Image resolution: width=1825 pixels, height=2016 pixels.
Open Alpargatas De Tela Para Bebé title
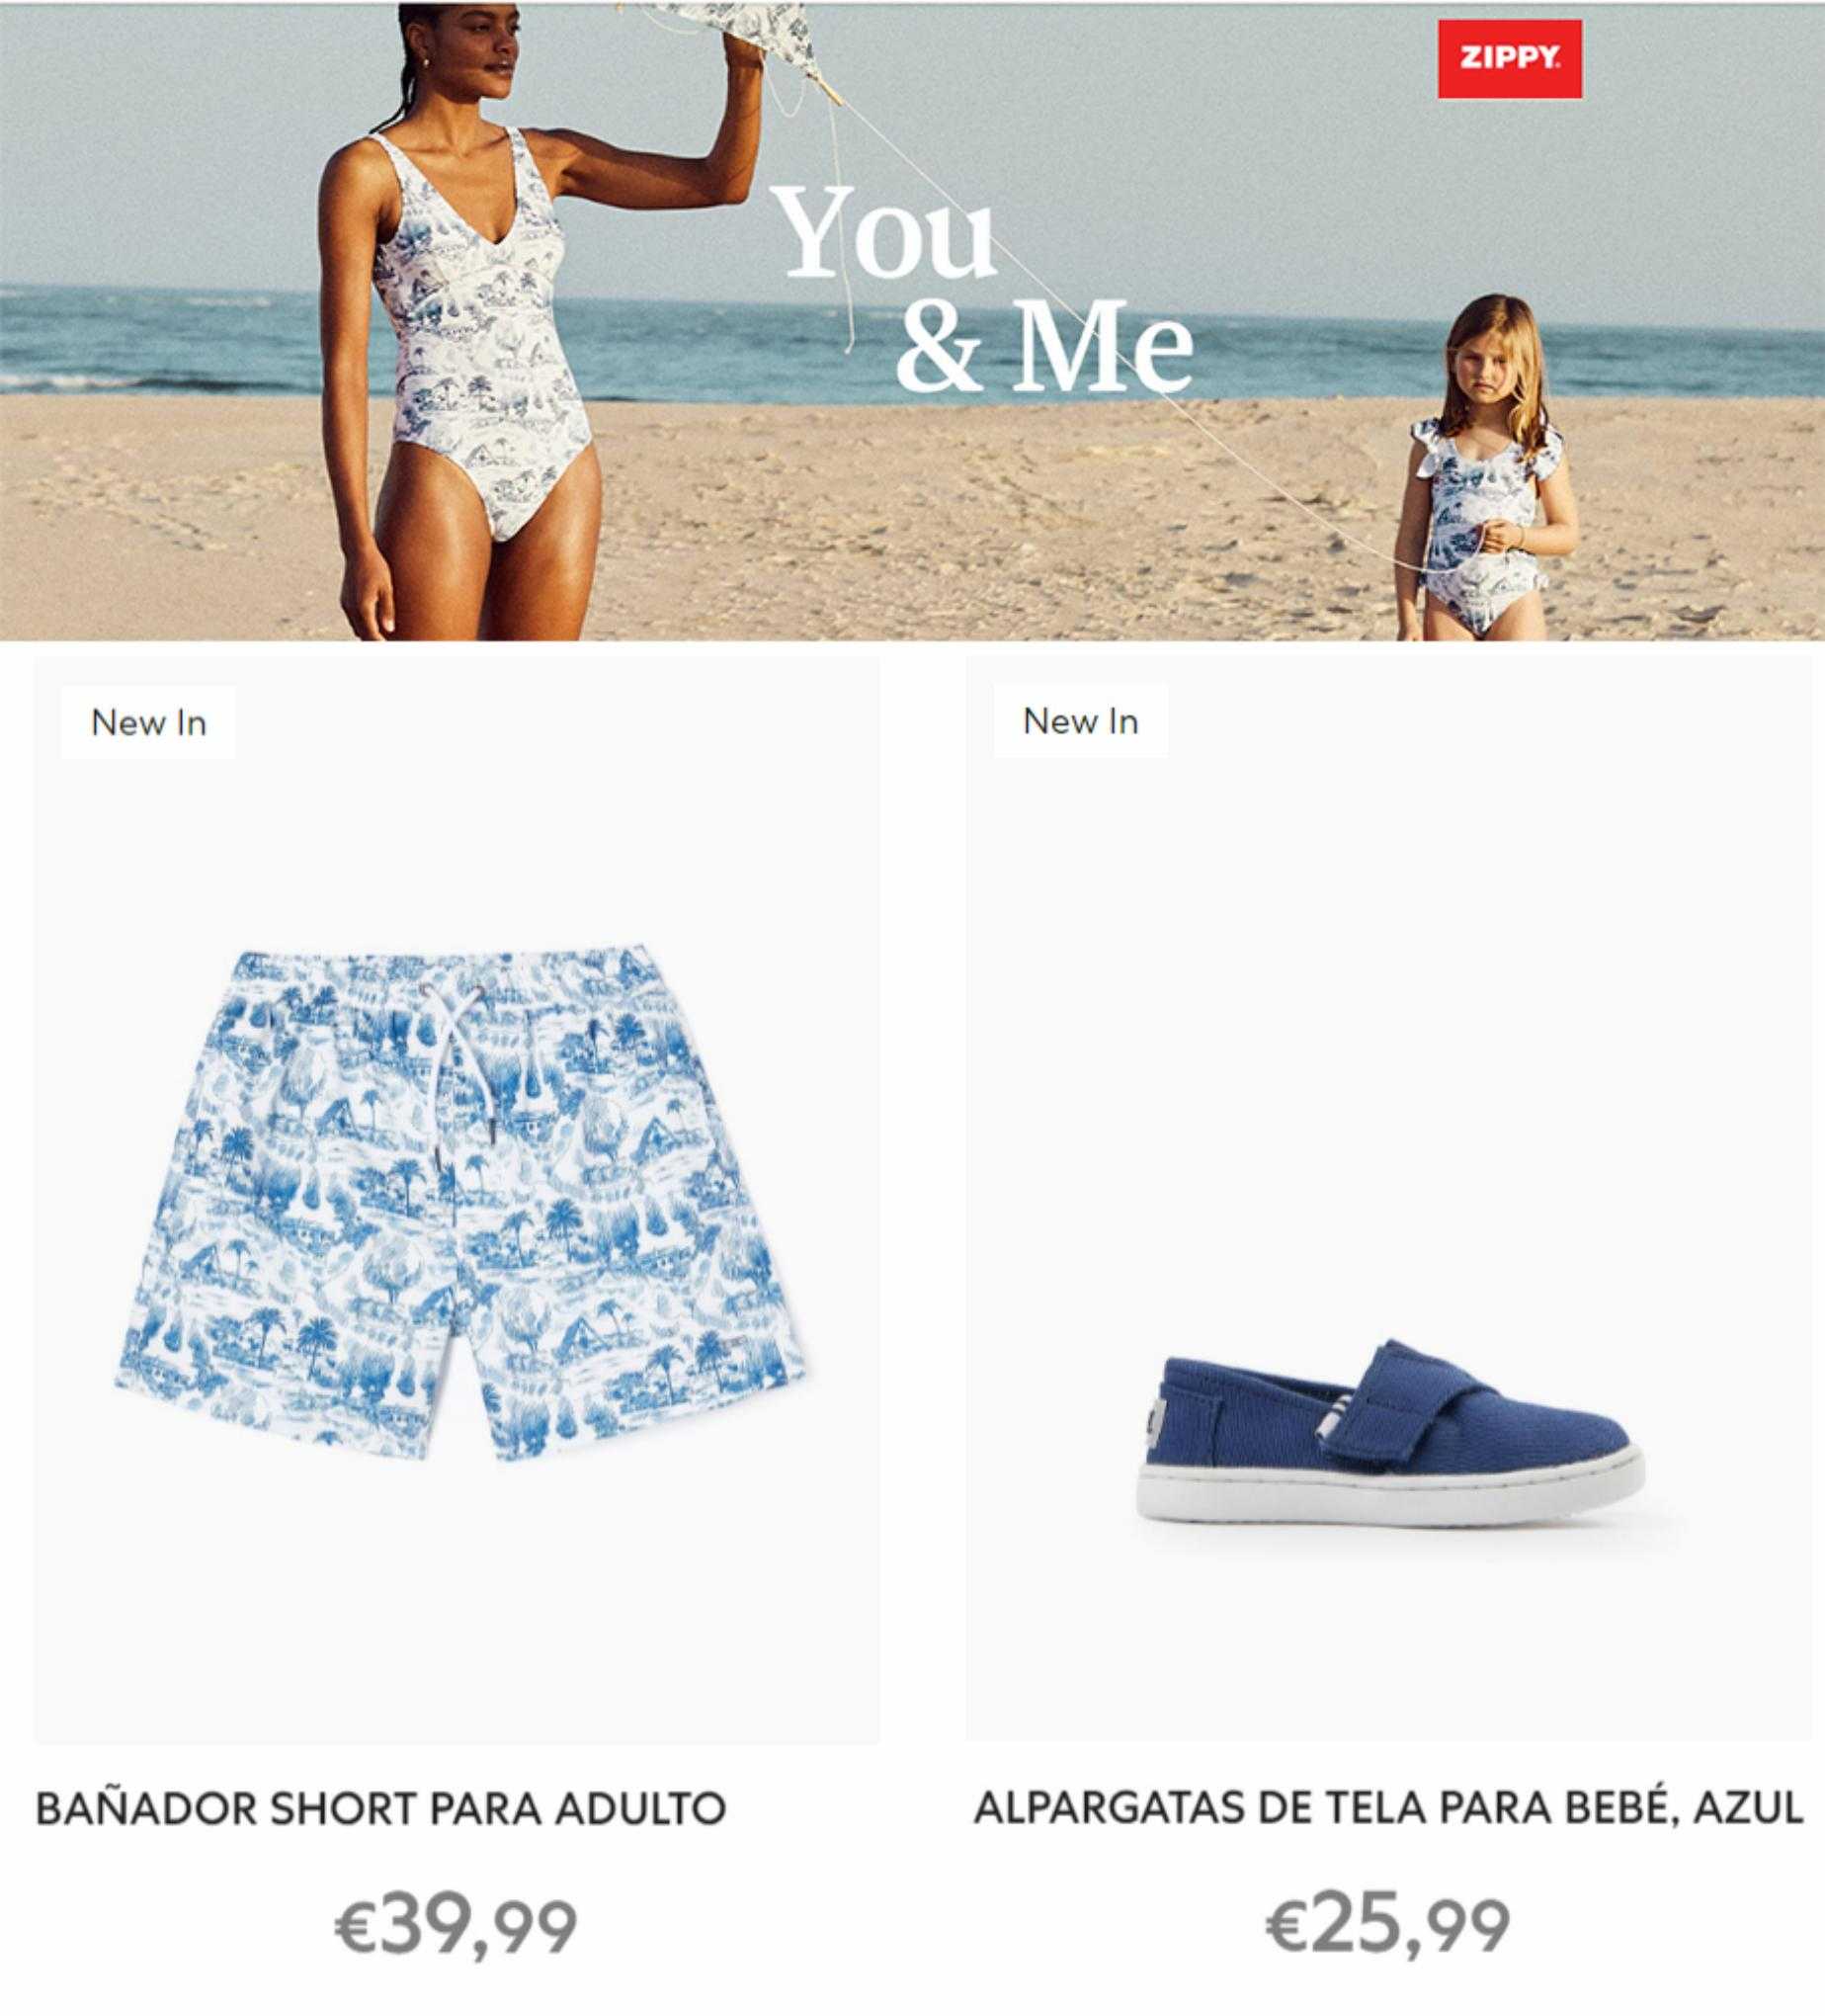point(1389,1807)
